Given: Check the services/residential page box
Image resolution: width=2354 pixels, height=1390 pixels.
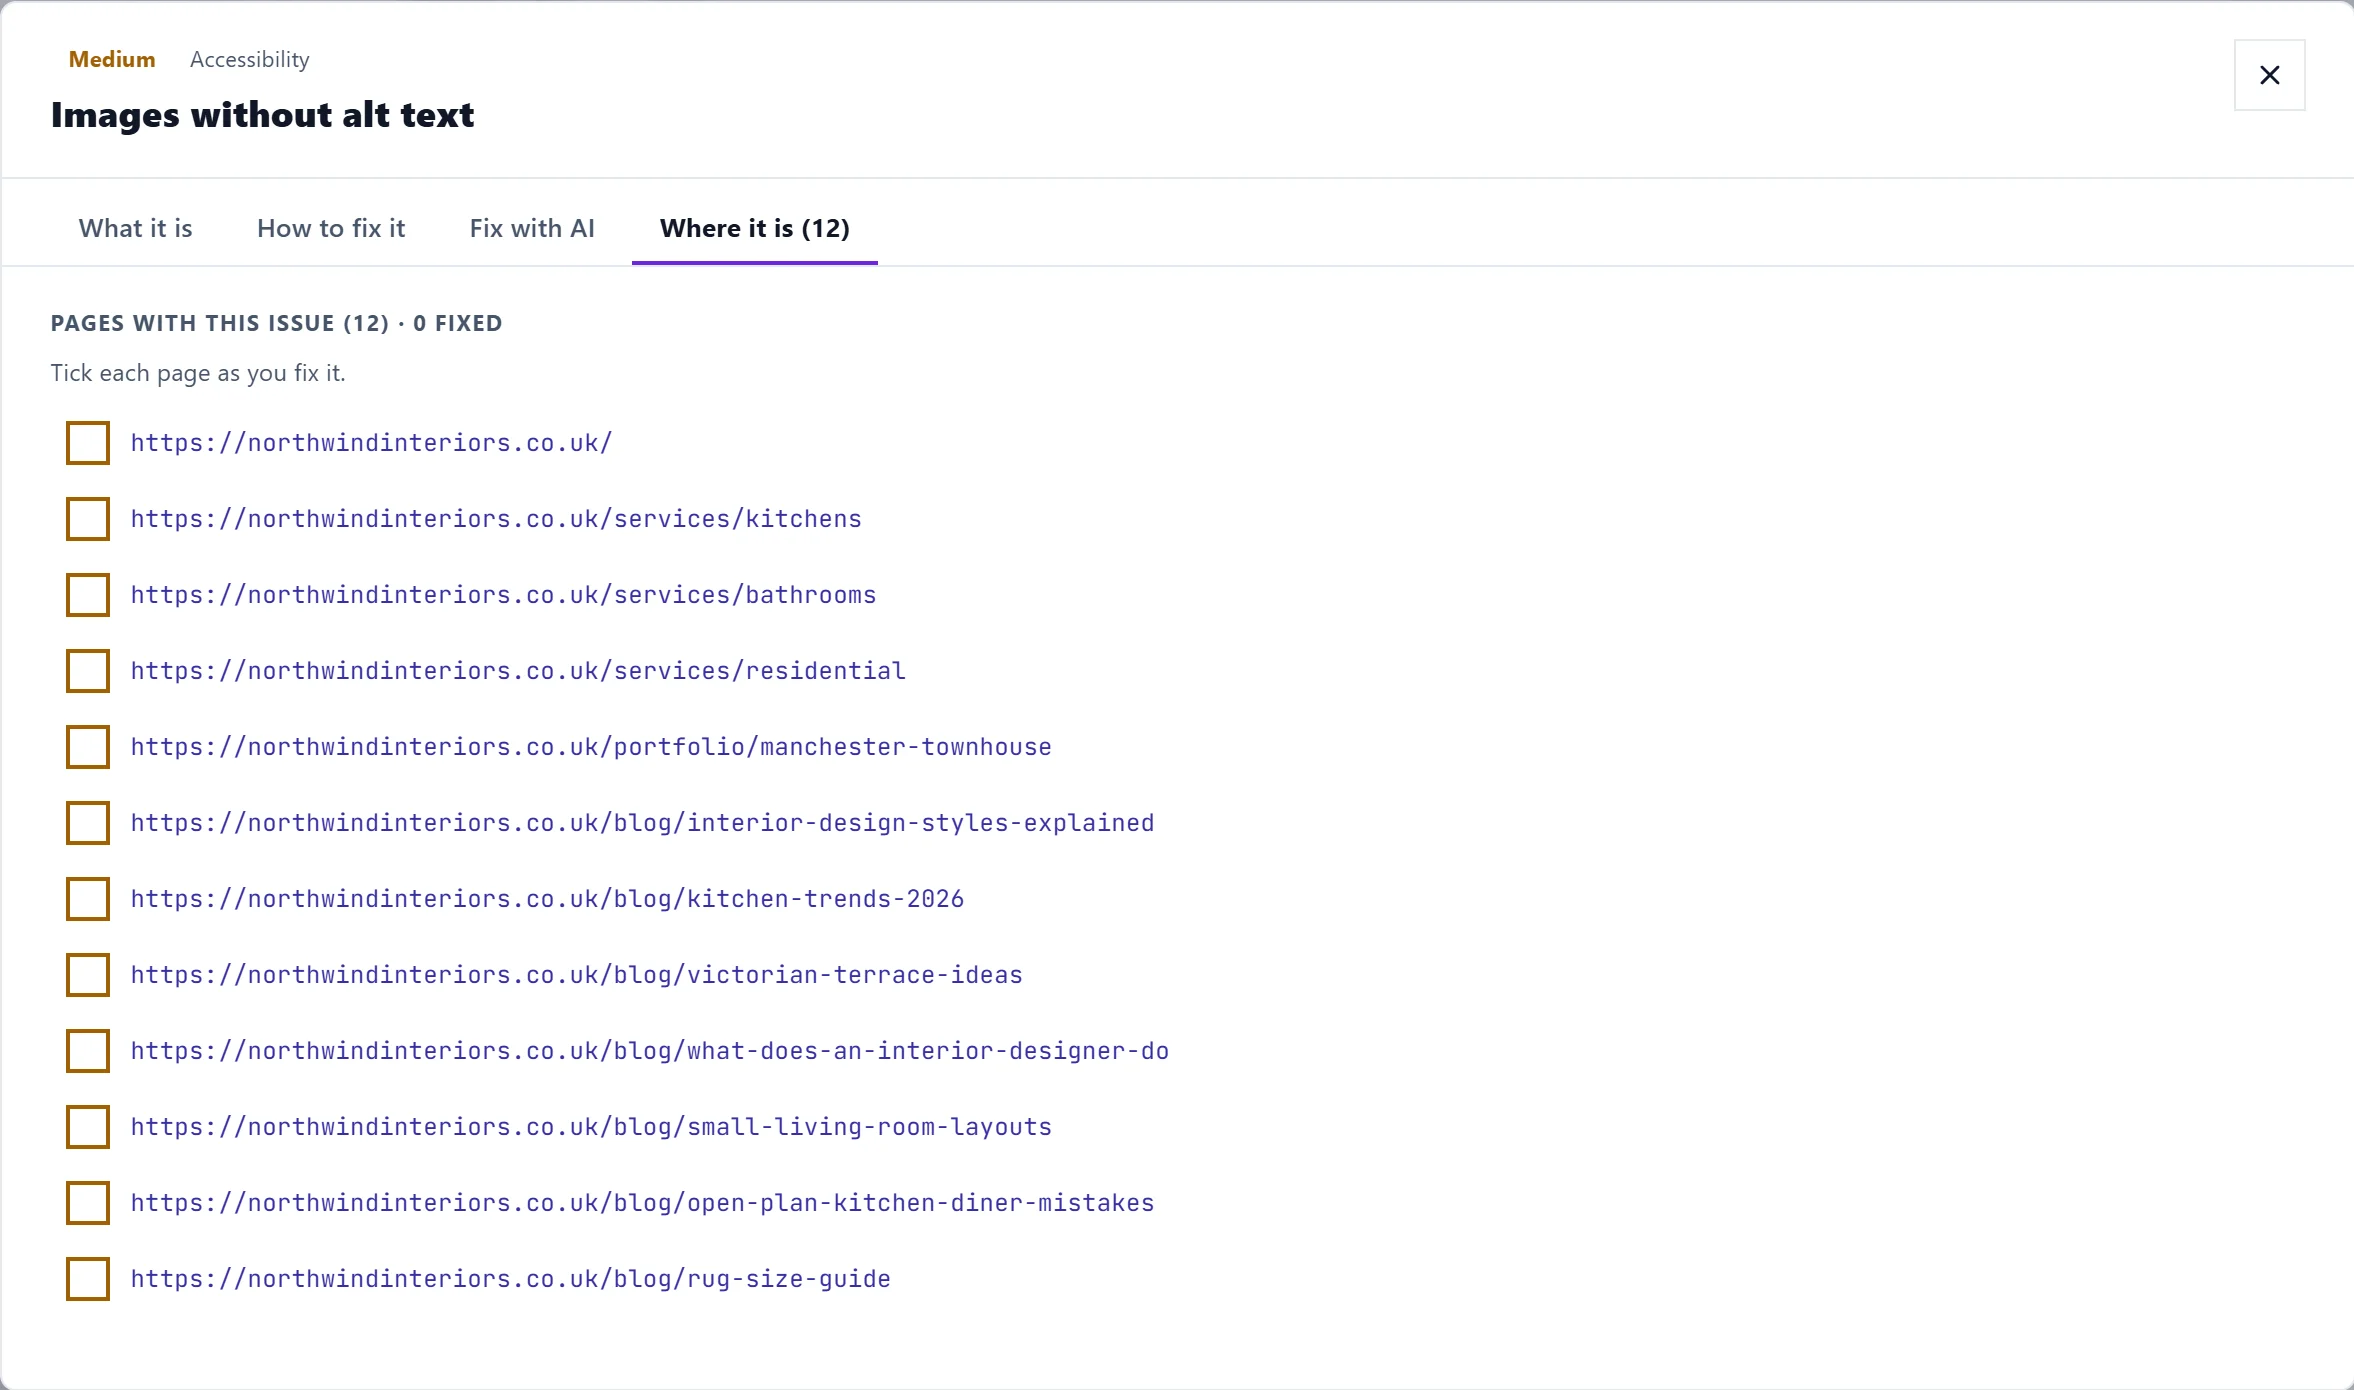Looking at the screenshot, I should (x=88, y=671).
